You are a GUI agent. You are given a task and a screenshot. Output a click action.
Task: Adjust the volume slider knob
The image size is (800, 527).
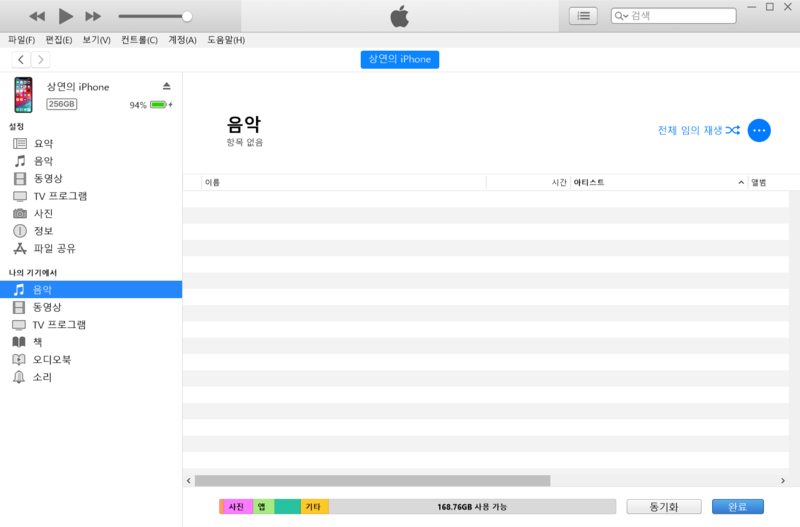click(187, 16)
